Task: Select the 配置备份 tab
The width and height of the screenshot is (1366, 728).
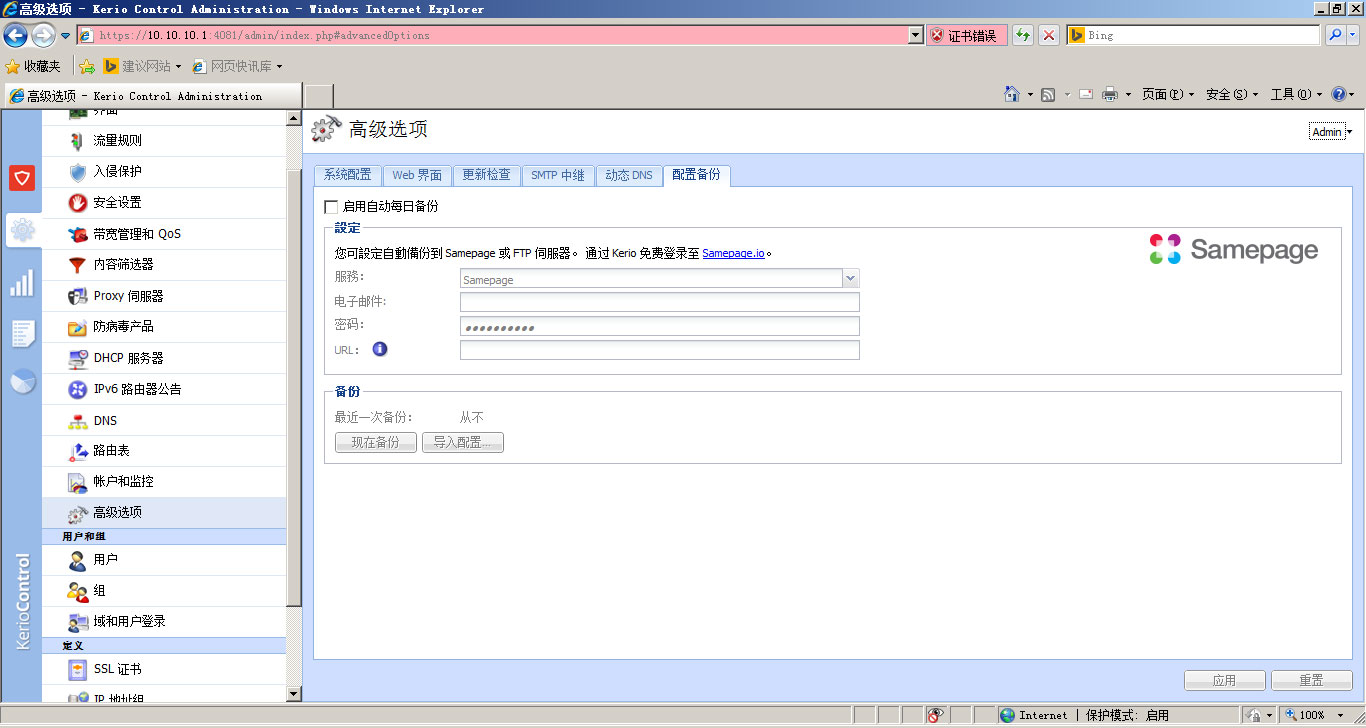Action: [696, 175]
